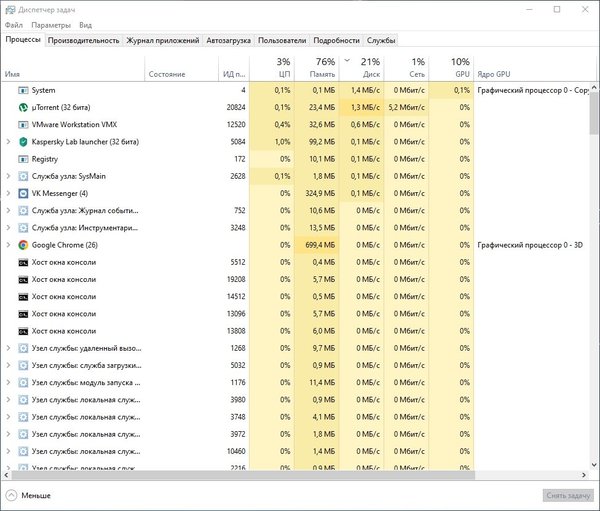
Task: Switch to the Пользователи tab
Action: click(x=282, y=41)
